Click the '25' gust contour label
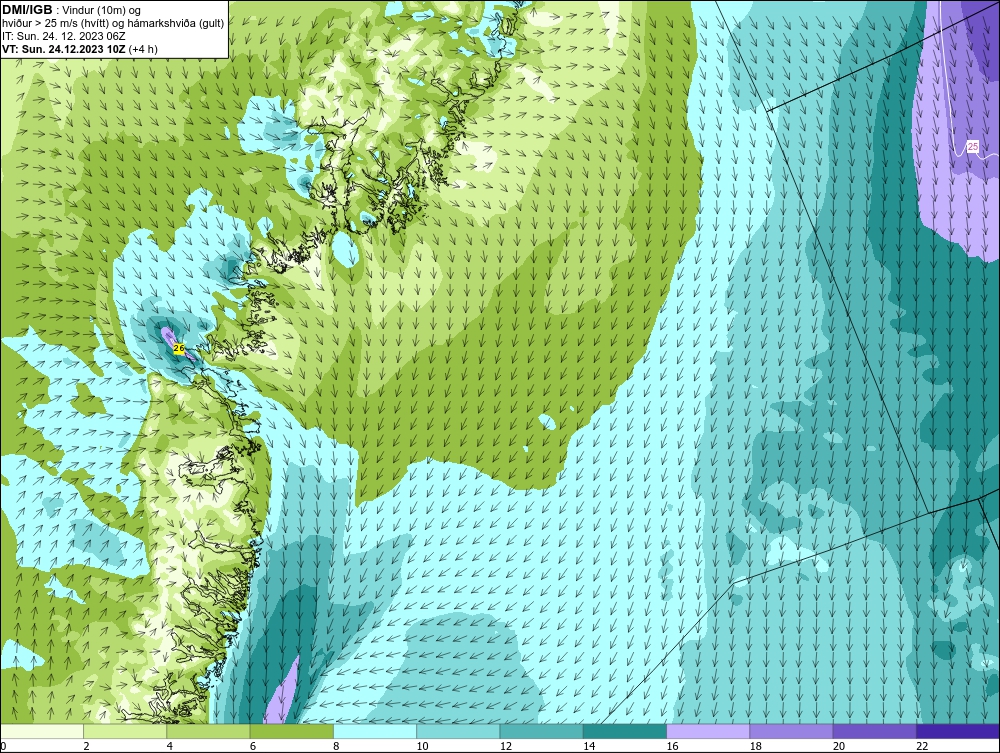Image resolution: width=1000 pixels, height=753 pixels. click(x=973, y=147)
